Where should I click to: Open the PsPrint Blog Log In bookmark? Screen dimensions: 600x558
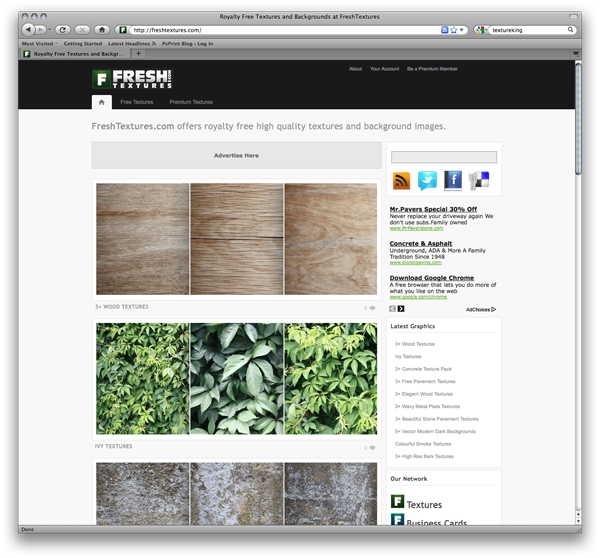pyautogui.click(x=188, y=44)
